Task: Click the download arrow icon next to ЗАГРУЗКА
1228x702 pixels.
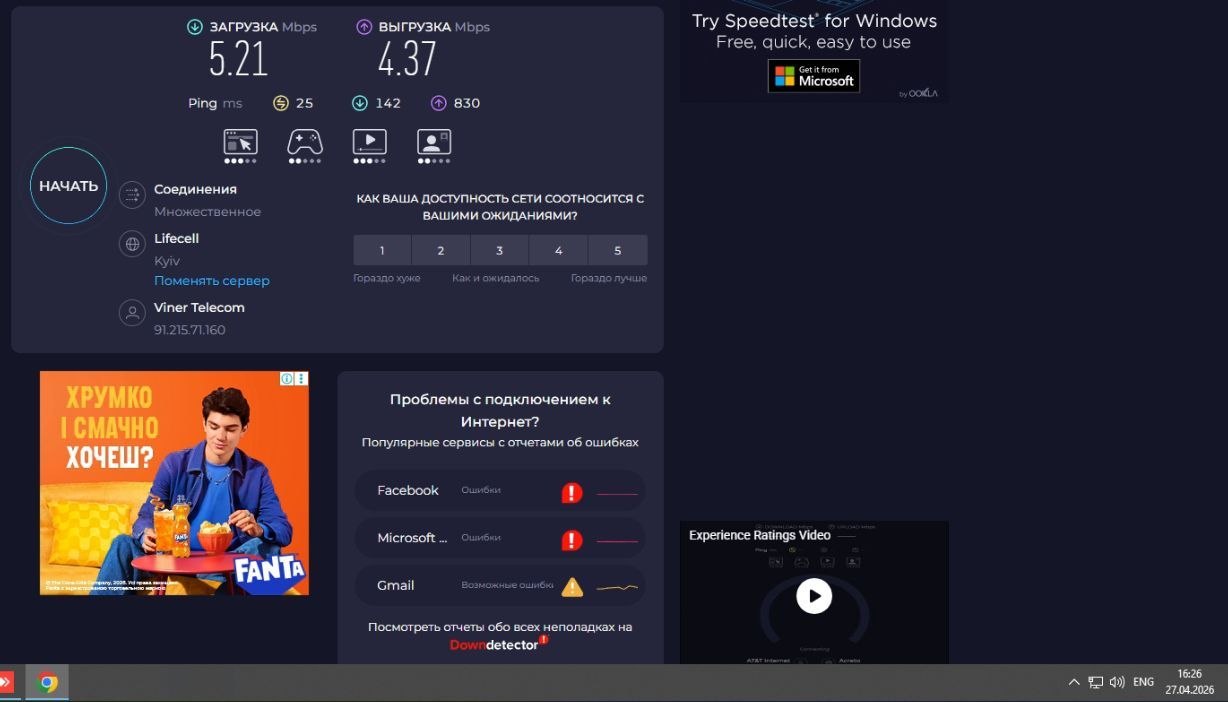Action: click(x=195, y=27)
